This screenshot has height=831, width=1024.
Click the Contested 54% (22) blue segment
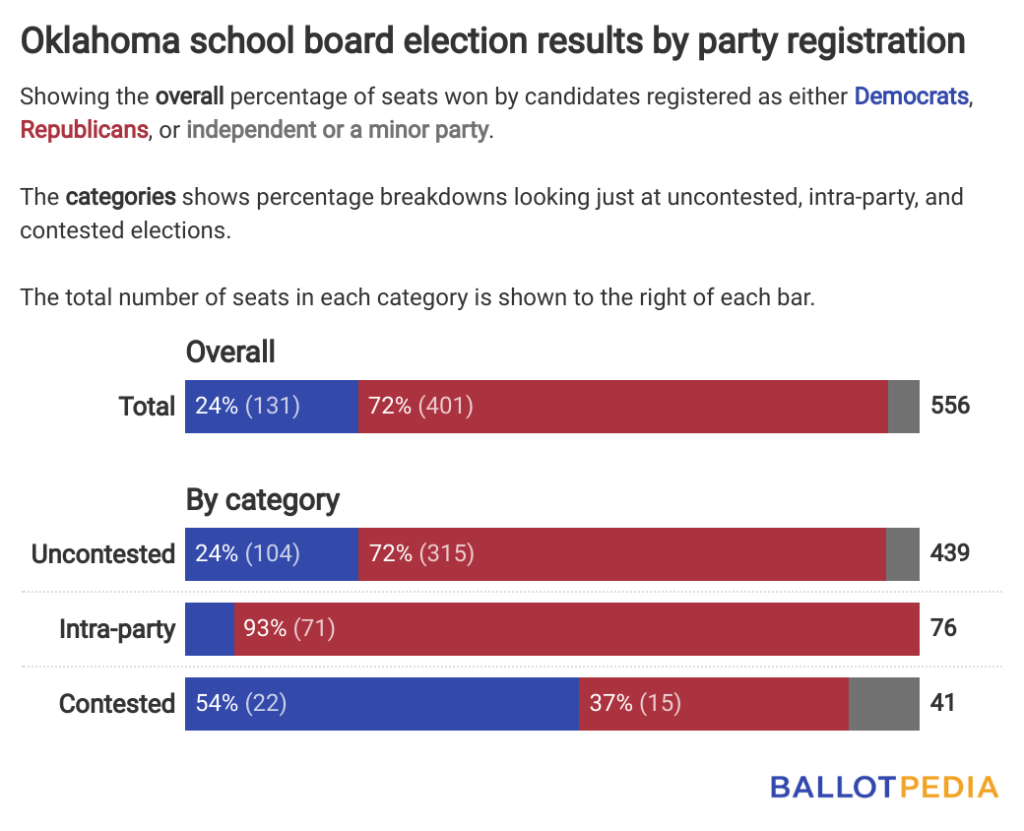click(x=382, y=704)
